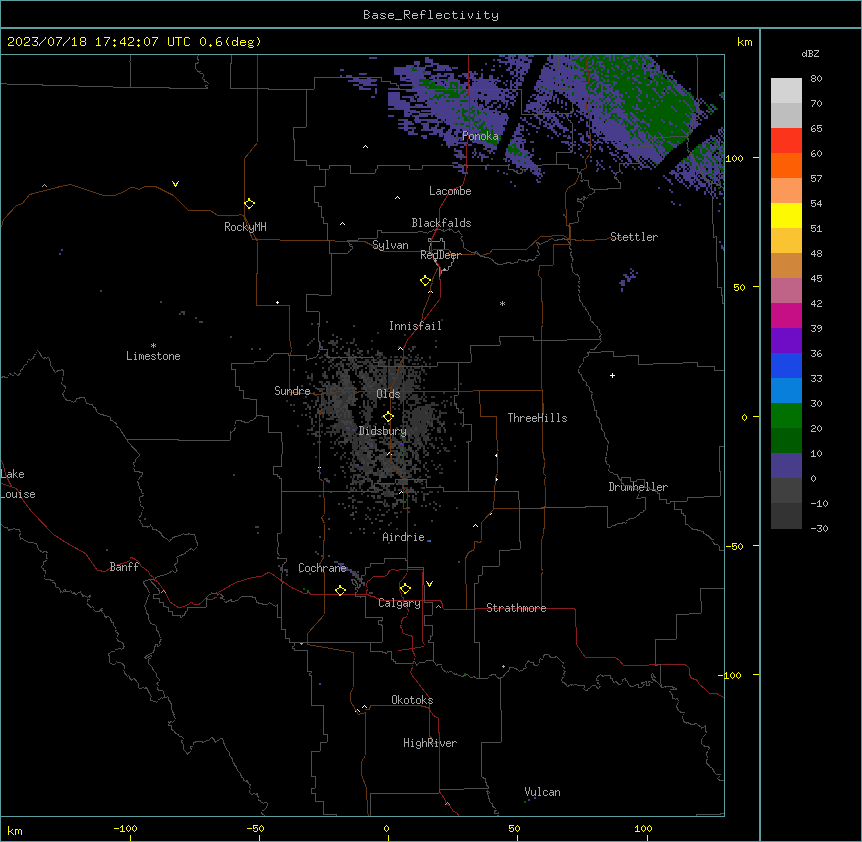Click the yellow diamond marker south of RedDeer
This screenshot has width=862, height=842.
coord(425,281)
